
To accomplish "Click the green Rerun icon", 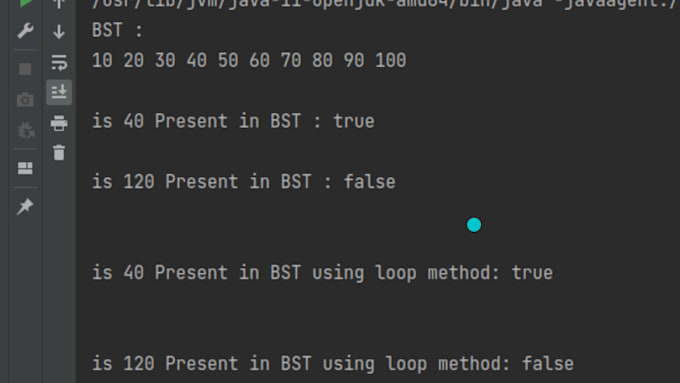I will pyautogui.click(x=26, y=3).
